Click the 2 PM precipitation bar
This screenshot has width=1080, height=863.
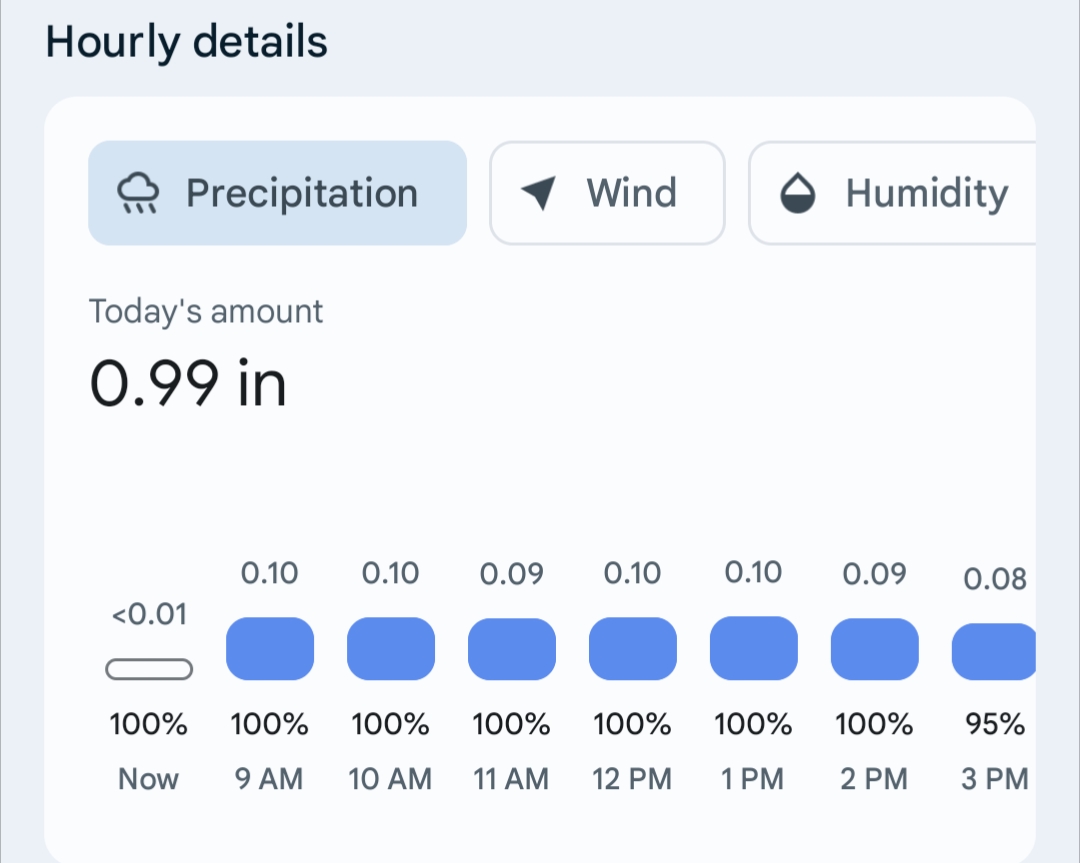875,649
